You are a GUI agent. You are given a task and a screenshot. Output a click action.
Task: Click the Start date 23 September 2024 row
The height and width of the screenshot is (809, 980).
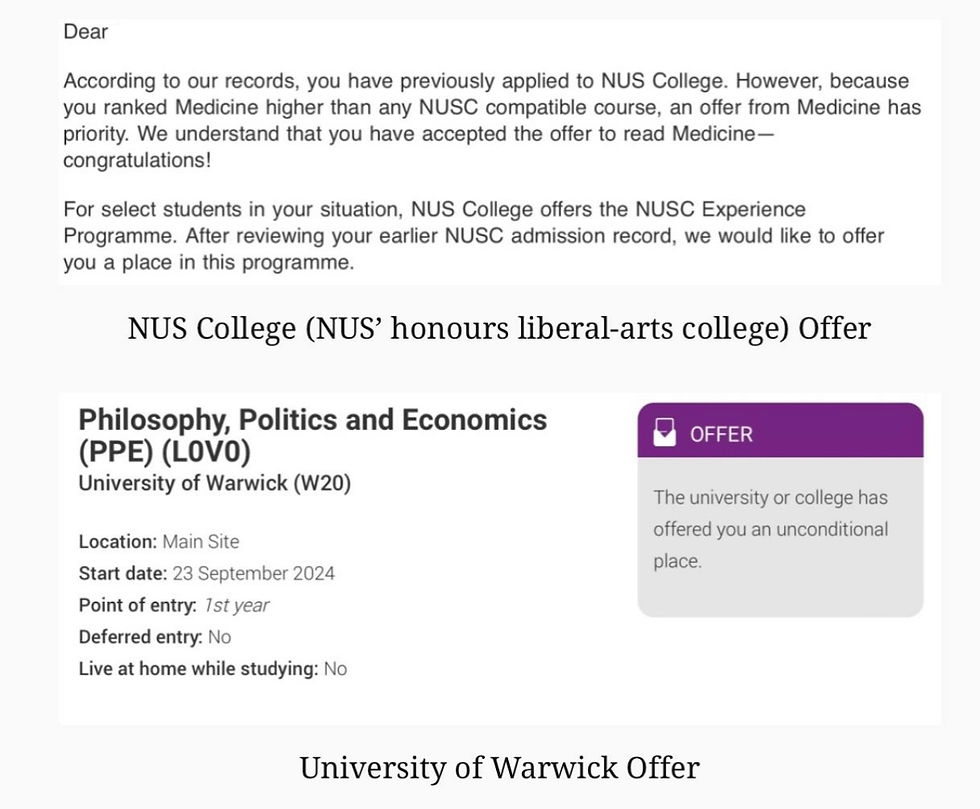(x=206, y=573)
